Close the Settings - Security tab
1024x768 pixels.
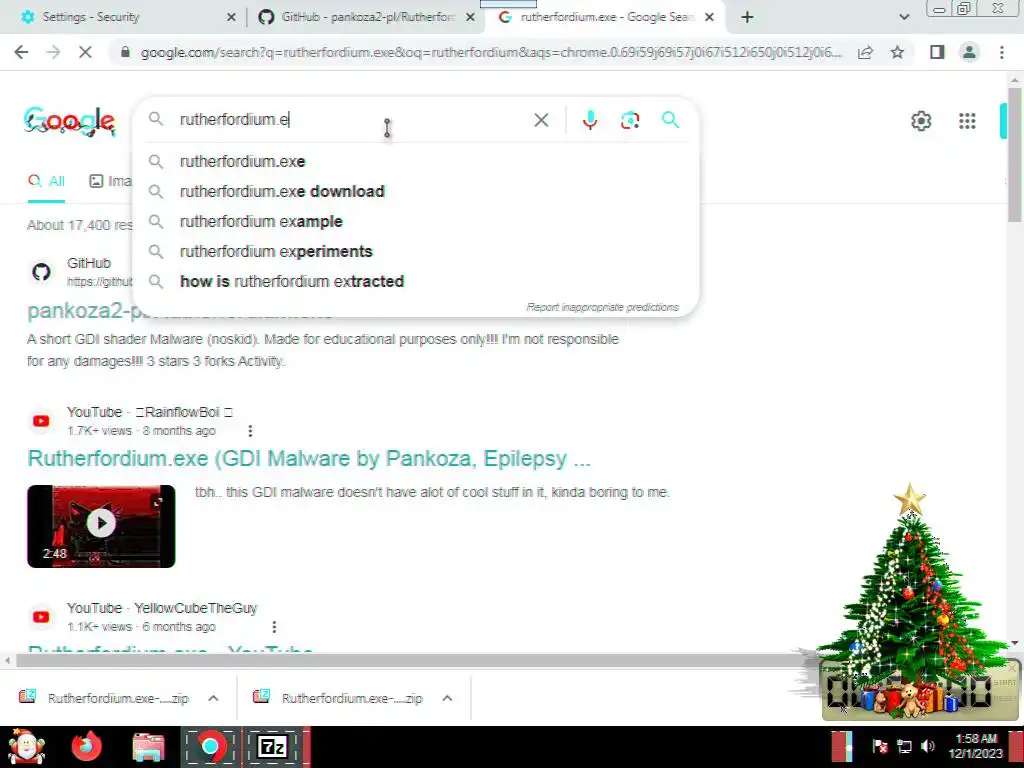tap(231, 18)
